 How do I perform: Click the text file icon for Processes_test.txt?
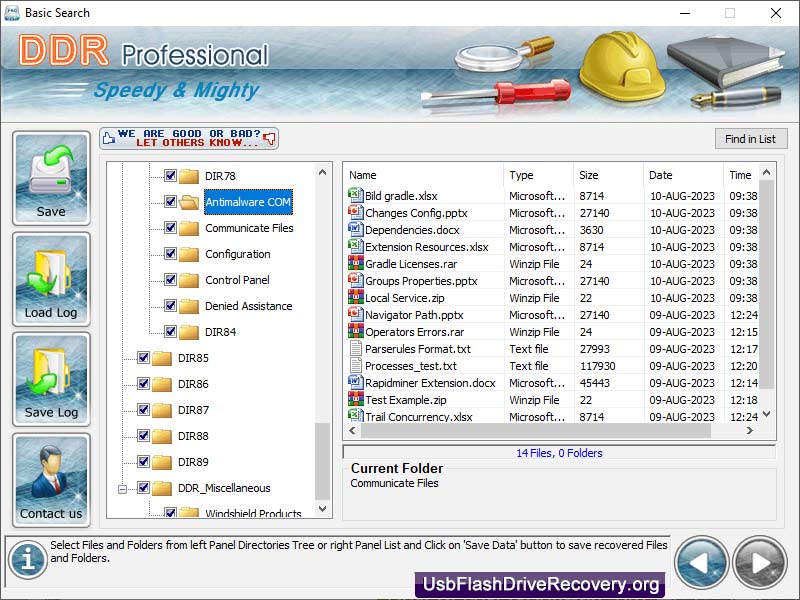click(355, 365)
